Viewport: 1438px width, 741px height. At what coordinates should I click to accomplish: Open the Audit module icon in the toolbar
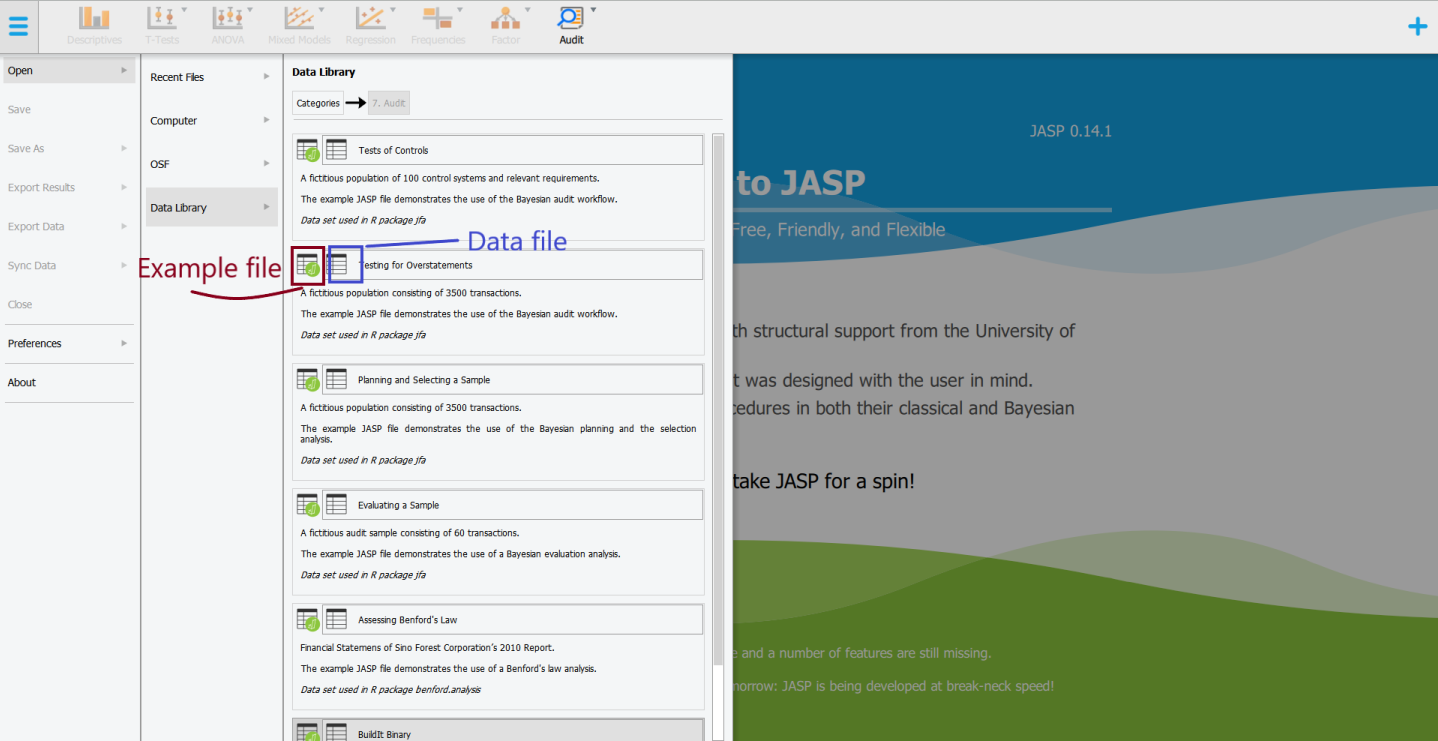571,20
